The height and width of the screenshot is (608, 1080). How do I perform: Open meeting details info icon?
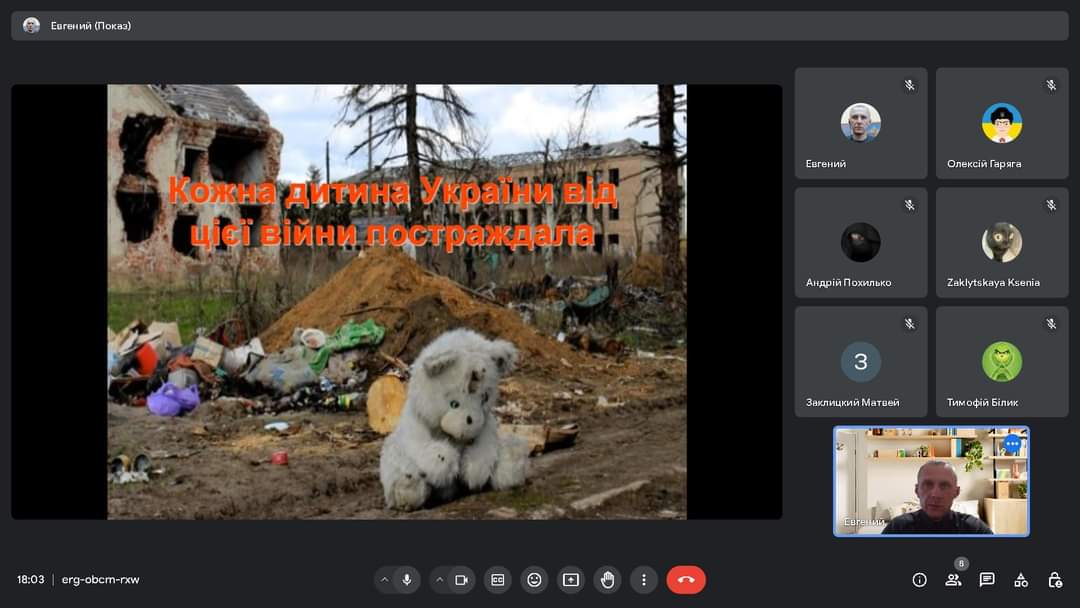click(x=919, y=580)
